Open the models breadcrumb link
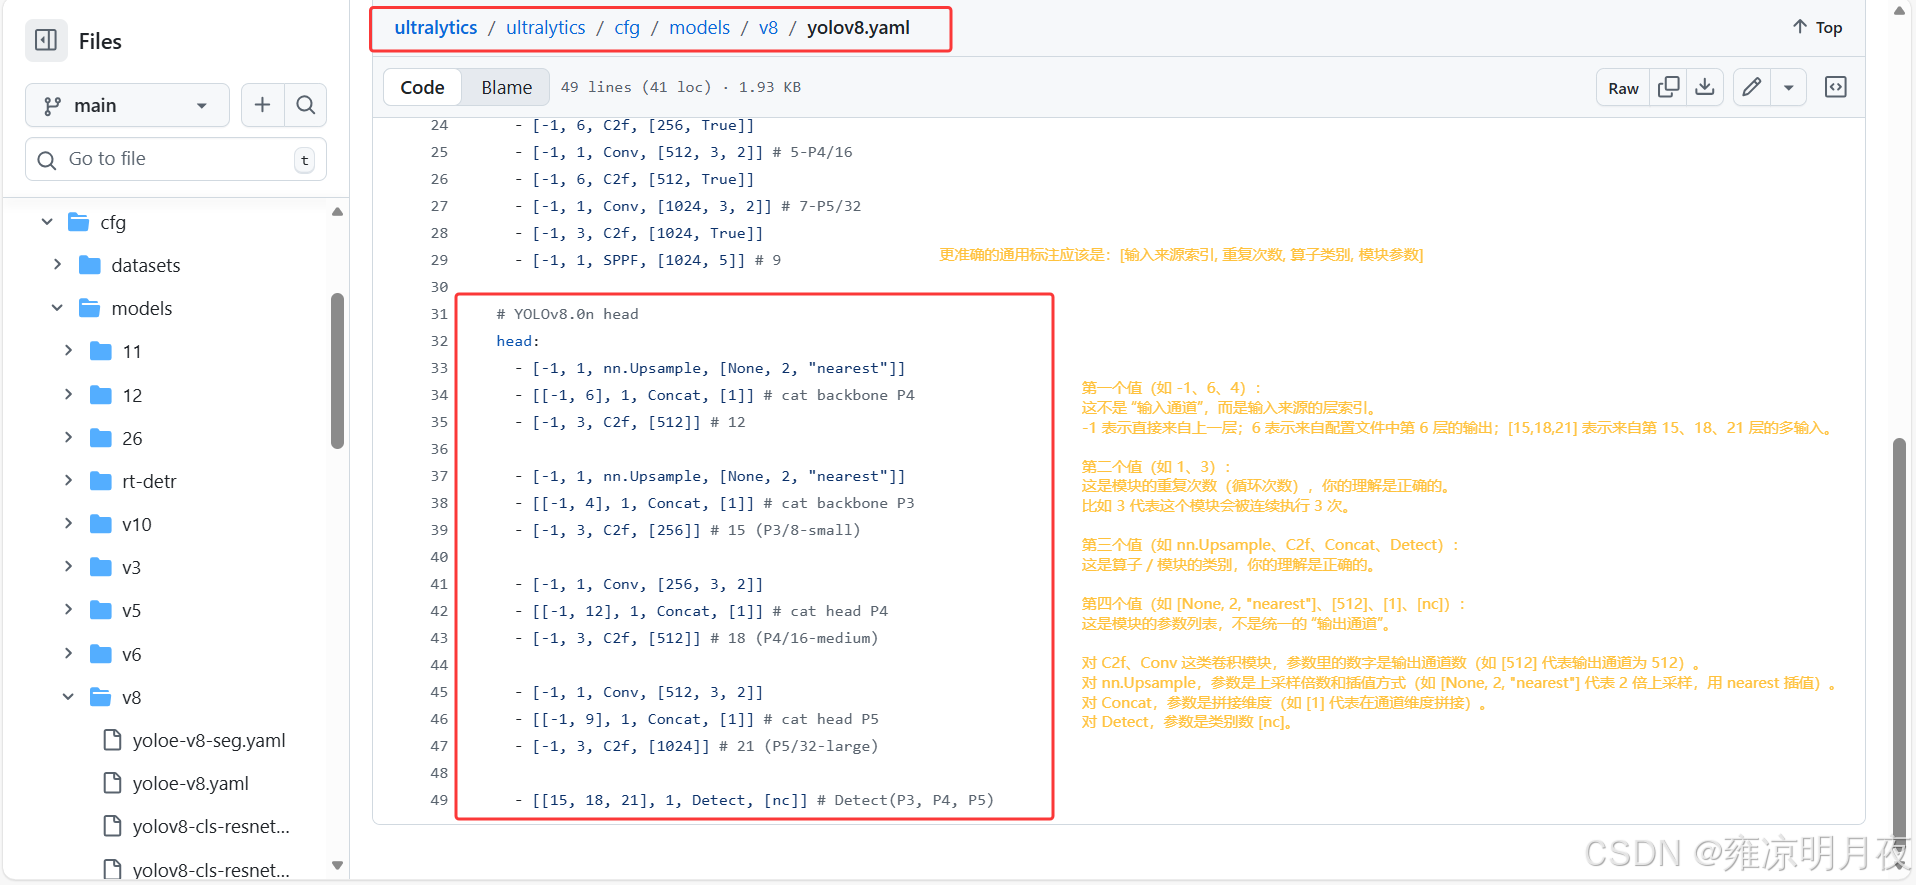The image size is (1916, 885). click(699, 28)
